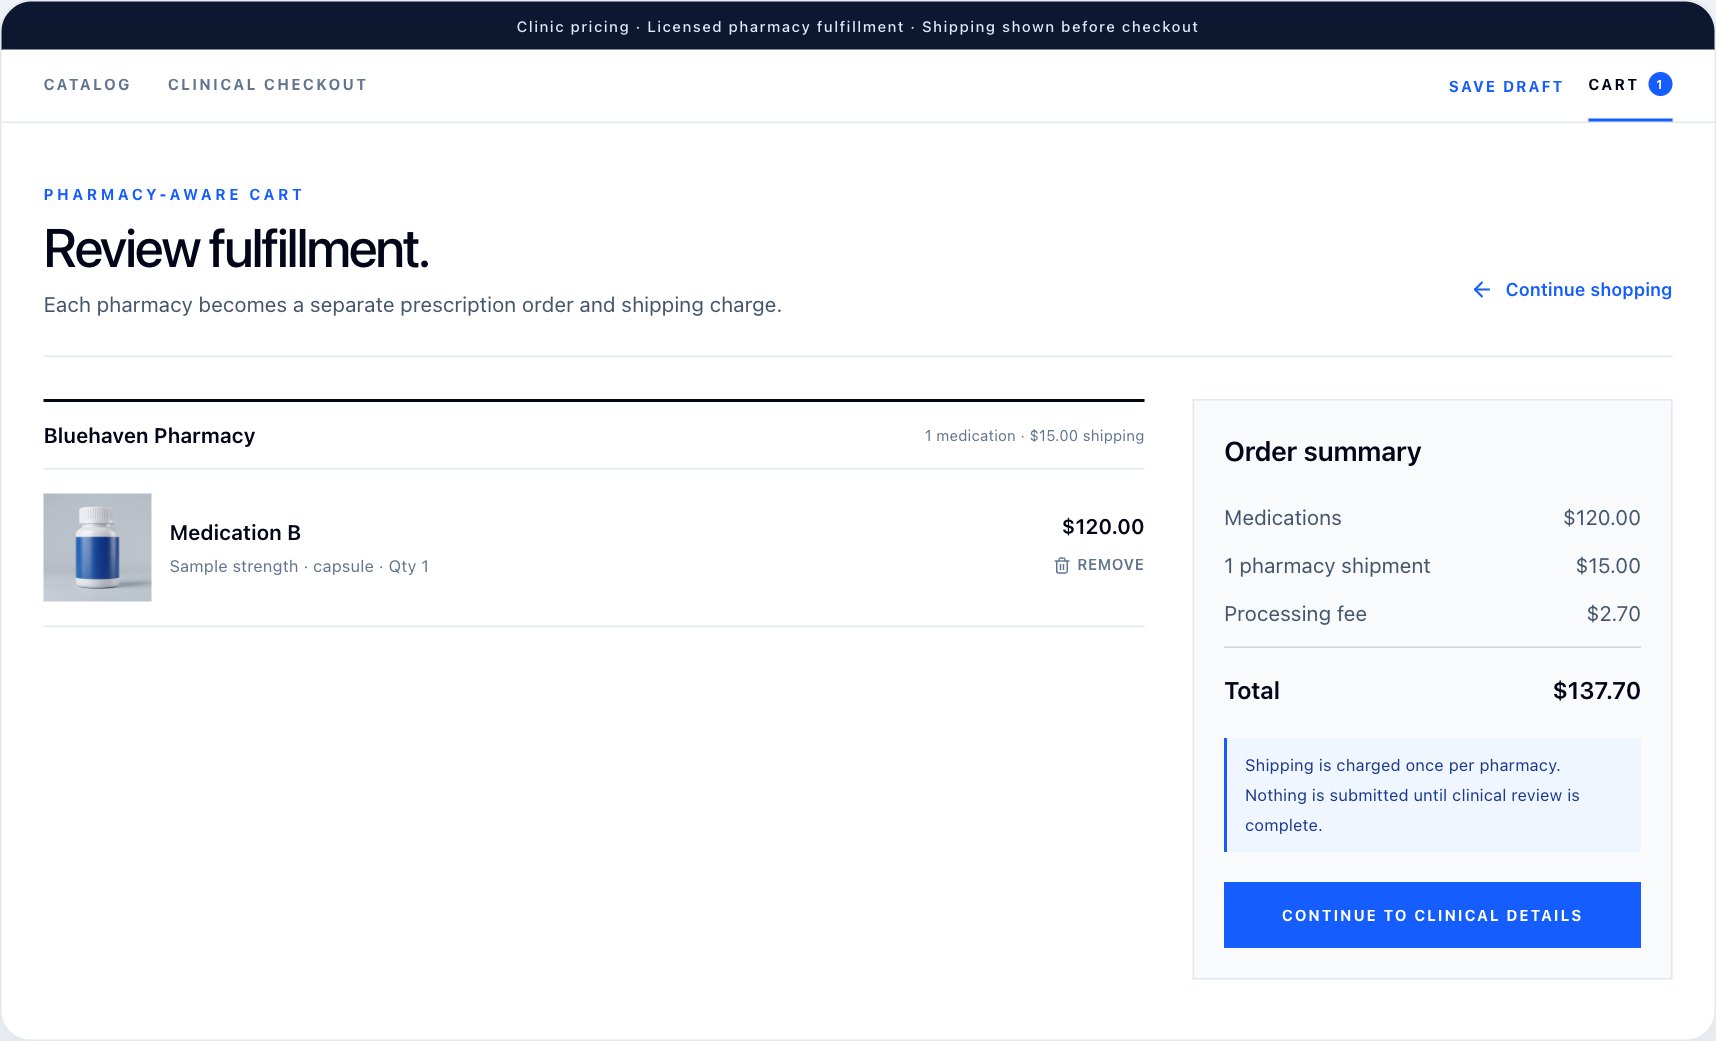Click '1 pharmacy shipment' label
This screenshot has height=1041, width=1716.
pos(1327,566)
